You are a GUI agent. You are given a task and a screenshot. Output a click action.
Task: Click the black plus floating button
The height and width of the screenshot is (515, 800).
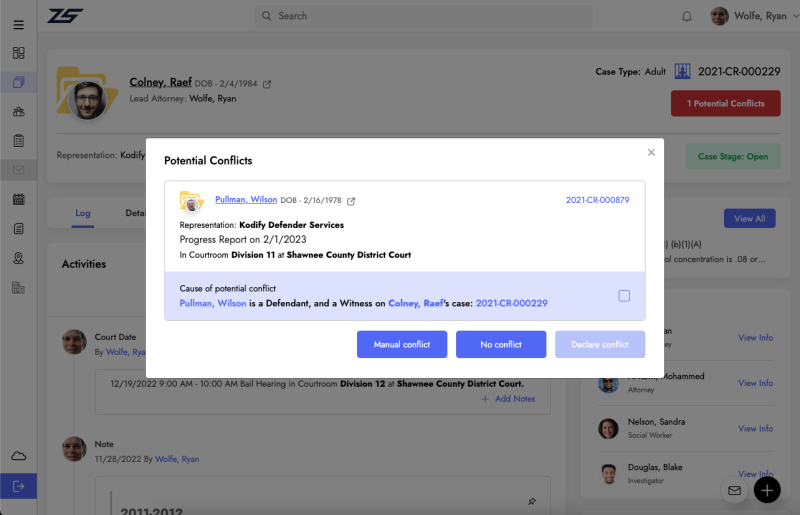click(766, 490)
